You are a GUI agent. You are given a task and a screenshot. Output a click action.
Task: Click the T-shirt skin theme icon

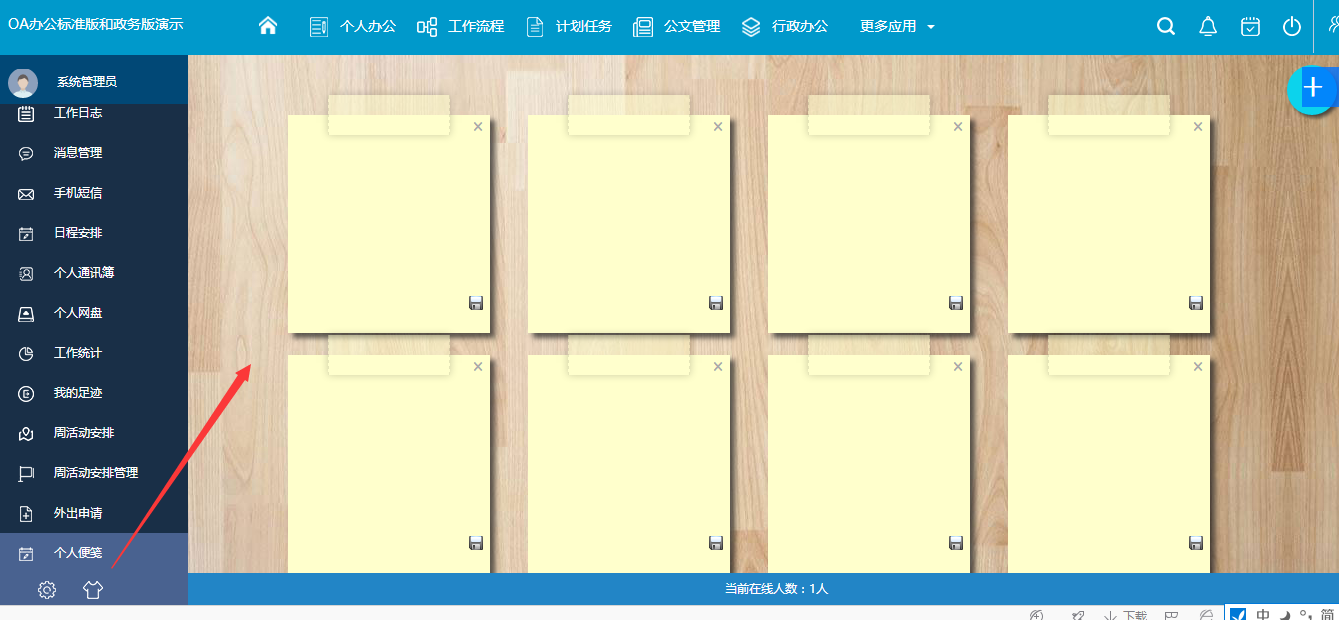click(x=93, y=590)
